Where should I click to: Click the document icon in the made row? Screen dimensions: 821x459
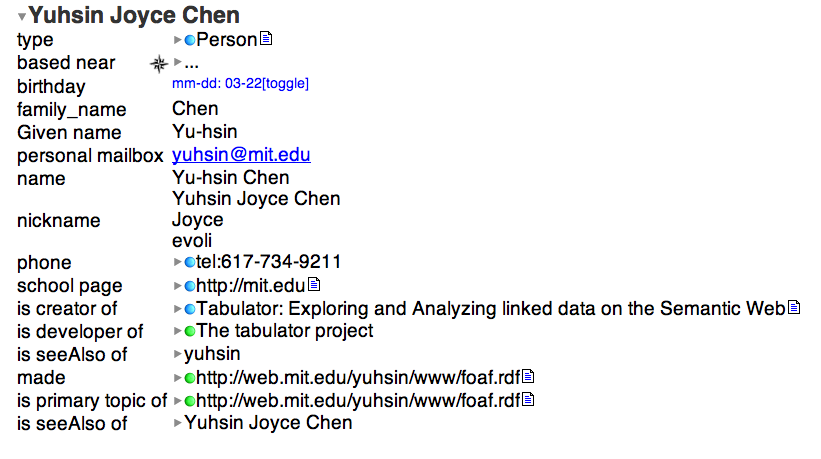pos(529,377)
